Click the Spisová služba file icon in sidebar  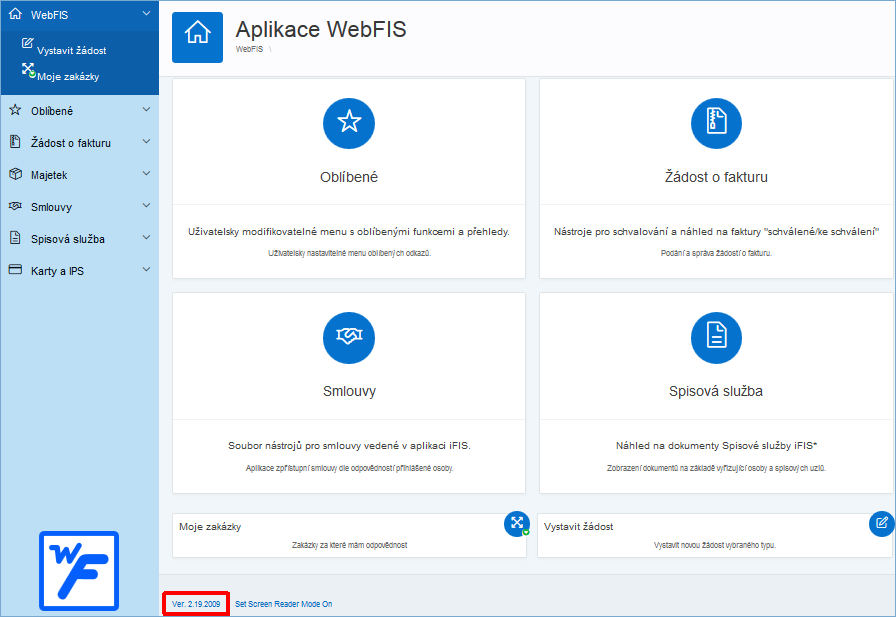(15, 238)
